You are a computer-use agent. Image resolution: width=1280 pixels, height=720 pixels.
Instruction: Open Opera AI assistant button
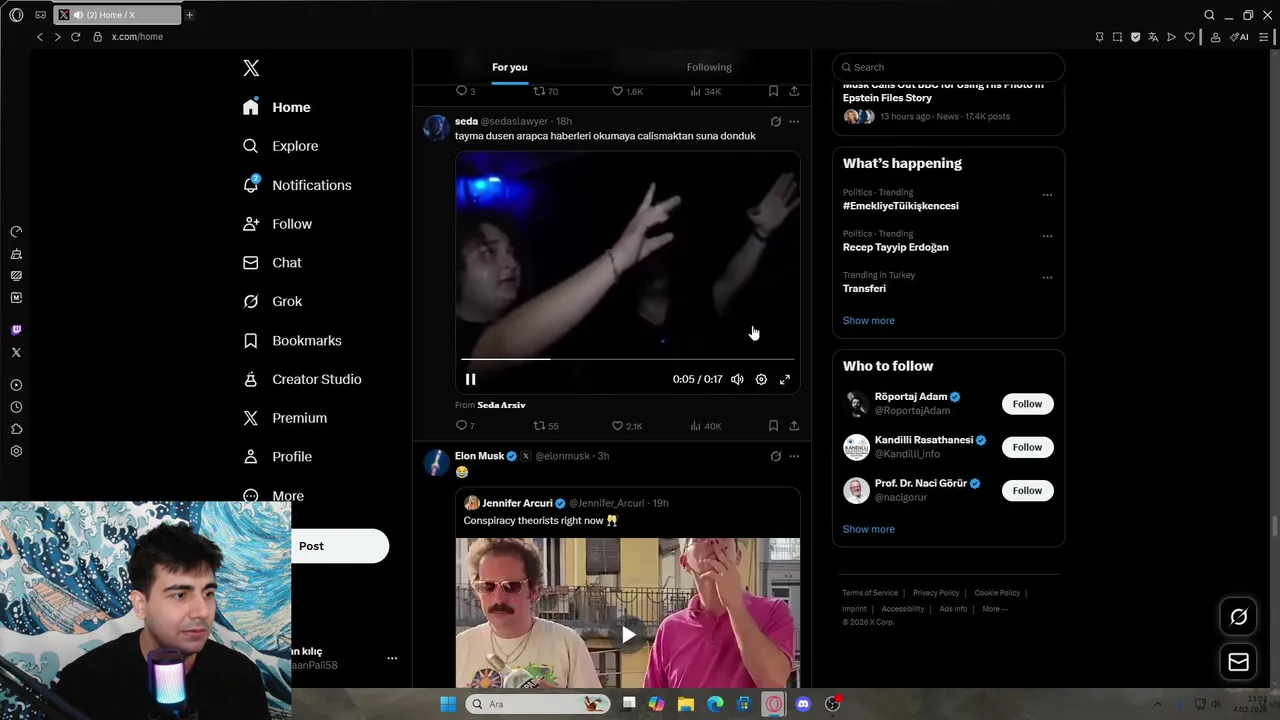point(1239,37)
